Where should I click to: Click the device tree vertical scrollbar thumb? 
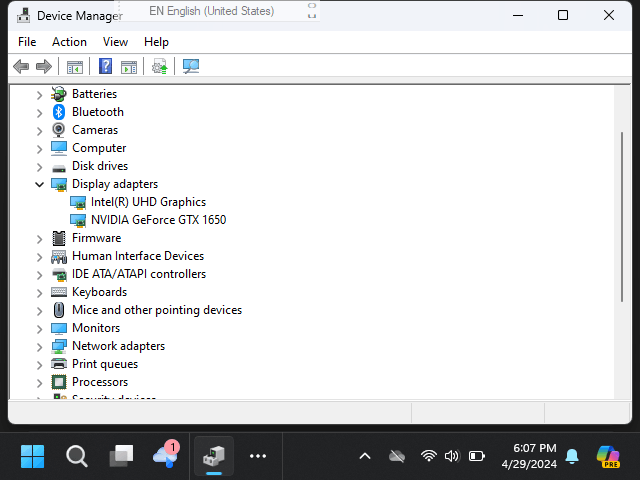coord(622,217)
